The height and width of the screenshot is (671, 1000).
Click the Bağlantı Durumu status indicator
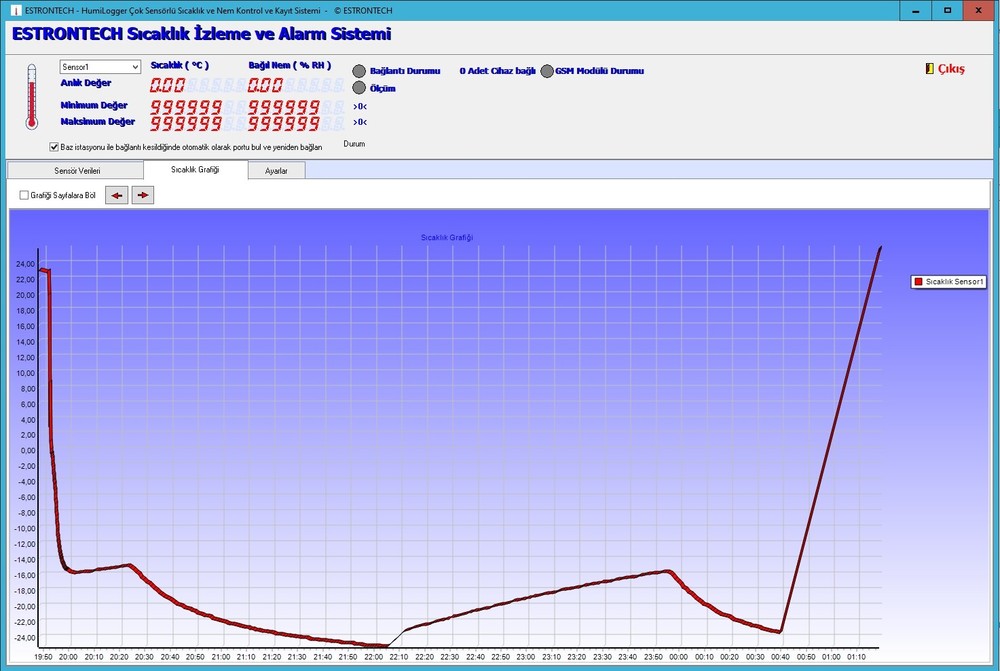tap(359, 71)
